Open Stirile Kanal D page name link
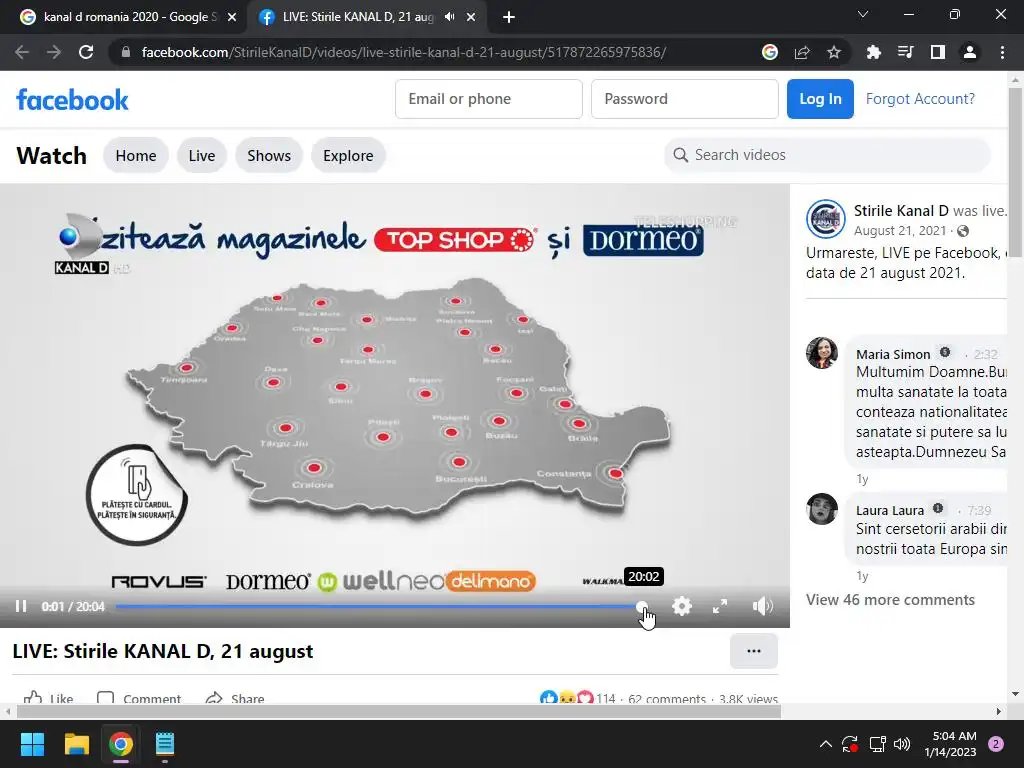The image size is (1024, 768). tap(901, 211)
